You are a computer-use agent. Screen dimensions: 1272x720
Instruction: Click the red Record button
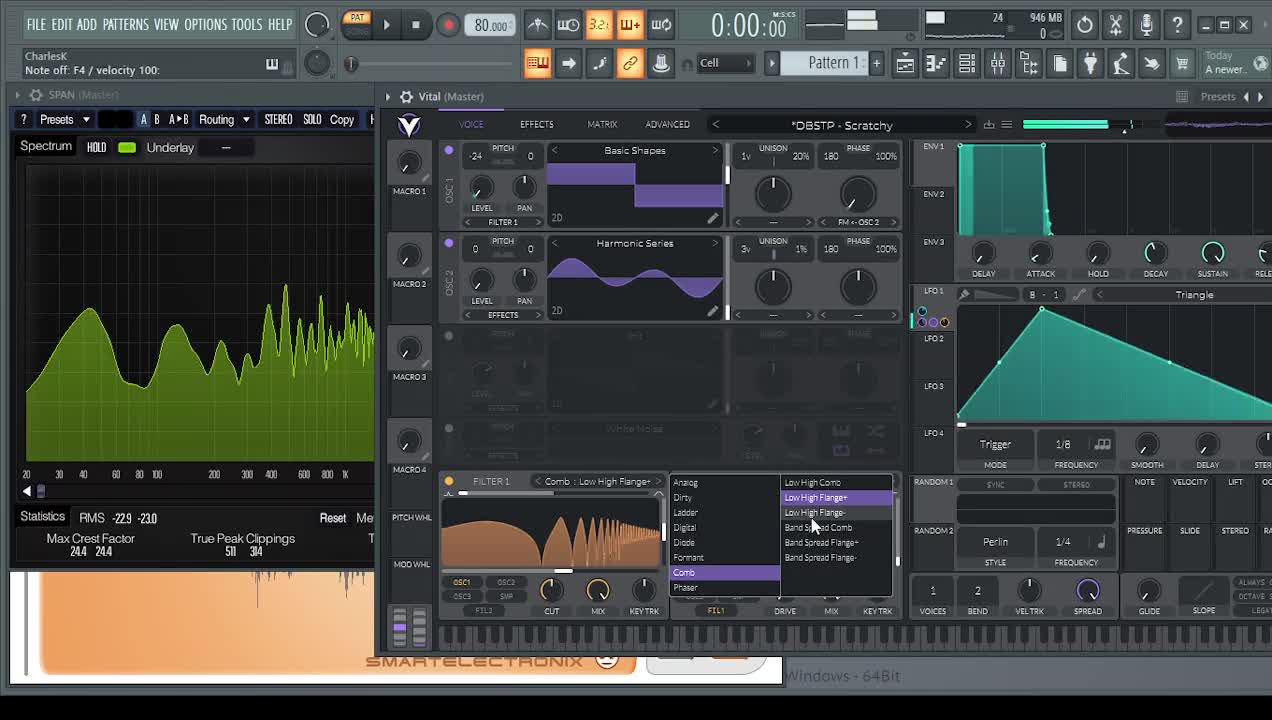(448, 25)
